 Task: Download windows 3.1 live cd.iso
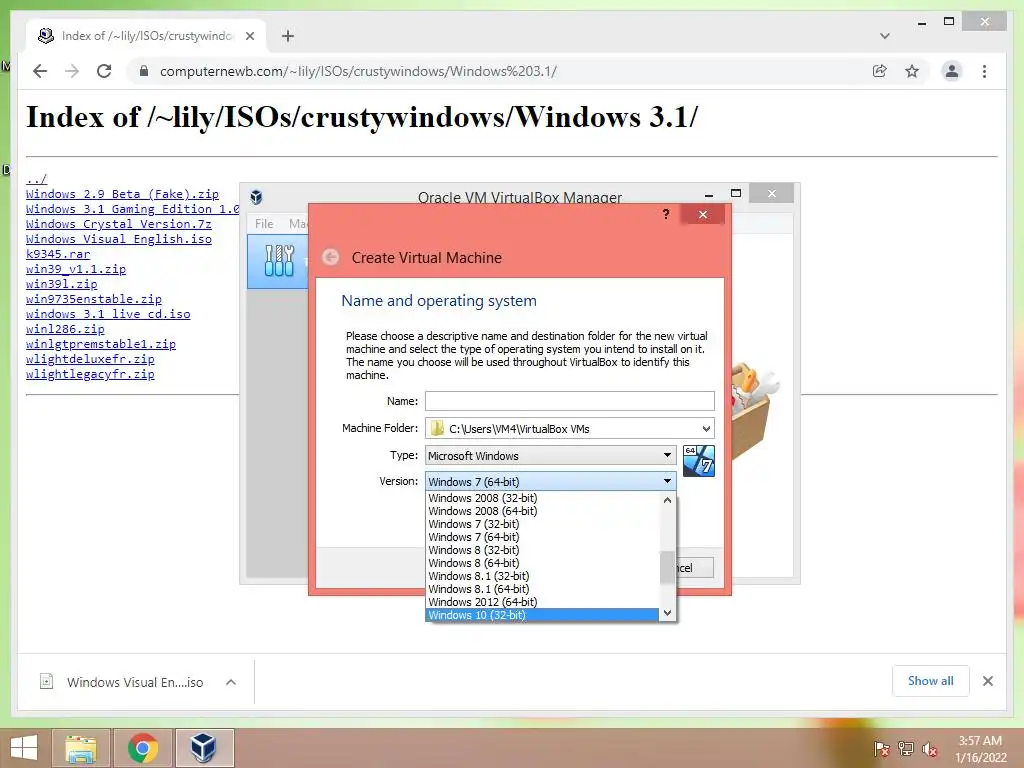108,314
